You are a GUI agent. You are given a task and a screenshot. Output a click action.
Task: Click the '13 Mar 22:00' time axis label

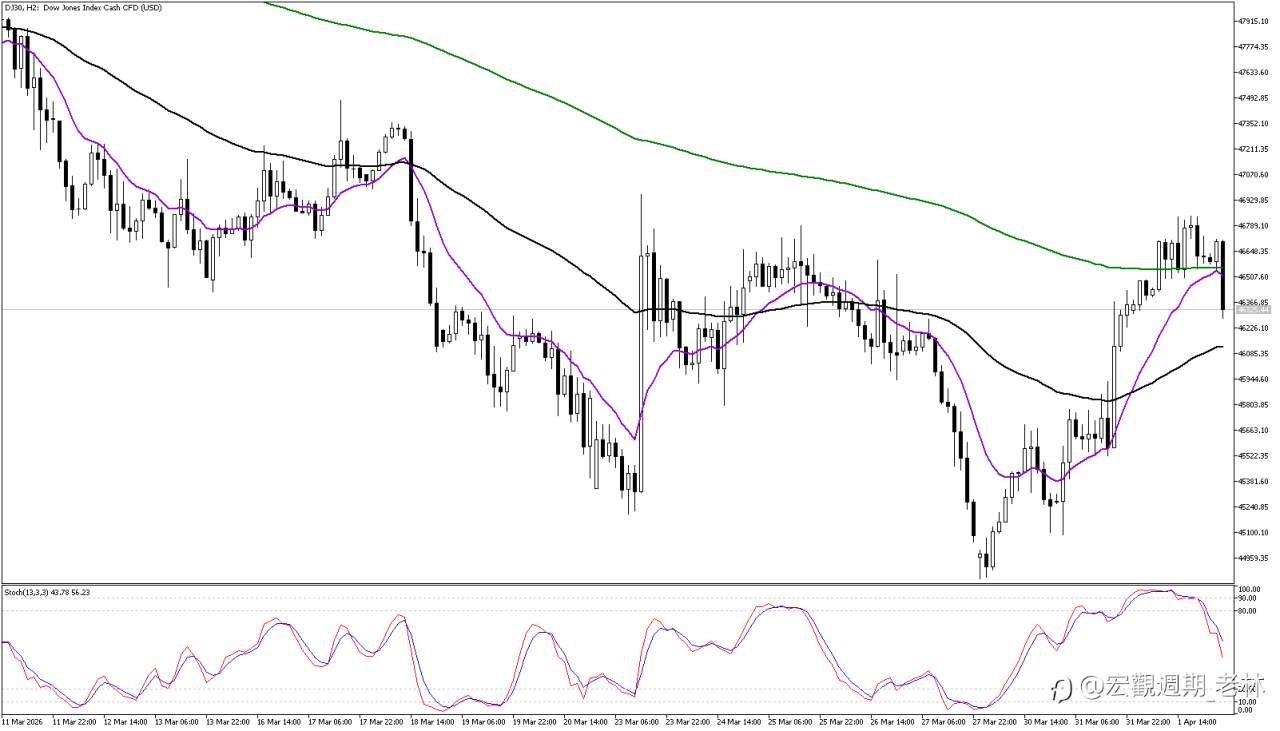[229, 720]
